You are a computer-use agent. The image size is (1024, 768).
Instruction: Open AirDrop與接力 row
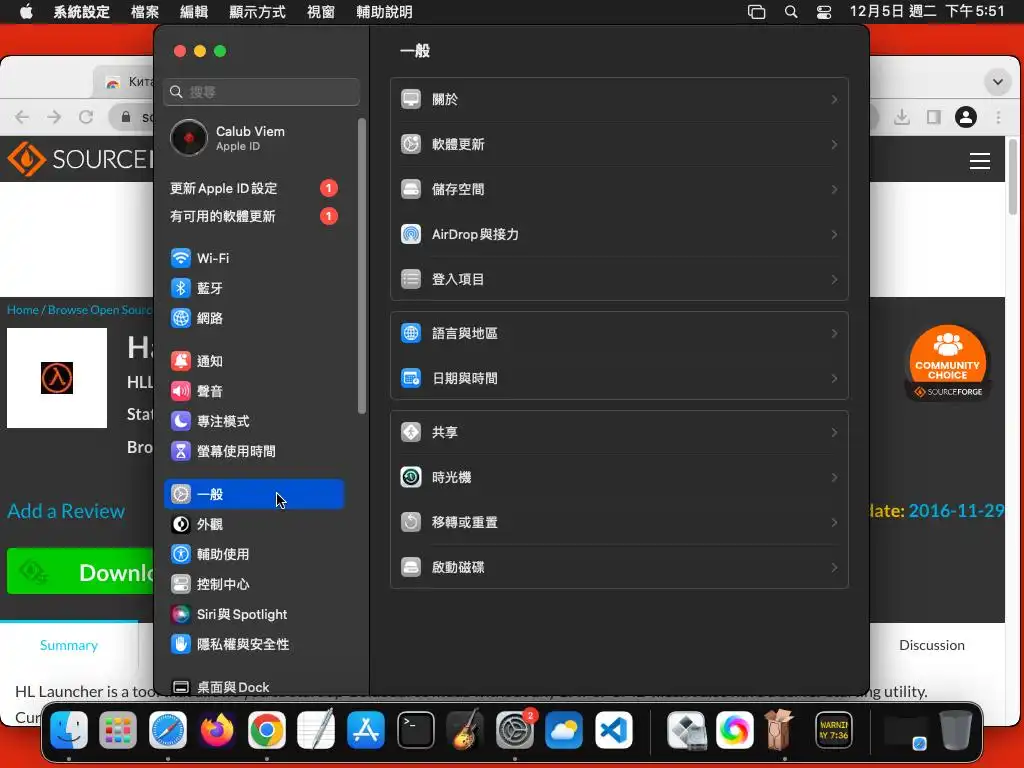pyautogui.click(x=619, y=234)
